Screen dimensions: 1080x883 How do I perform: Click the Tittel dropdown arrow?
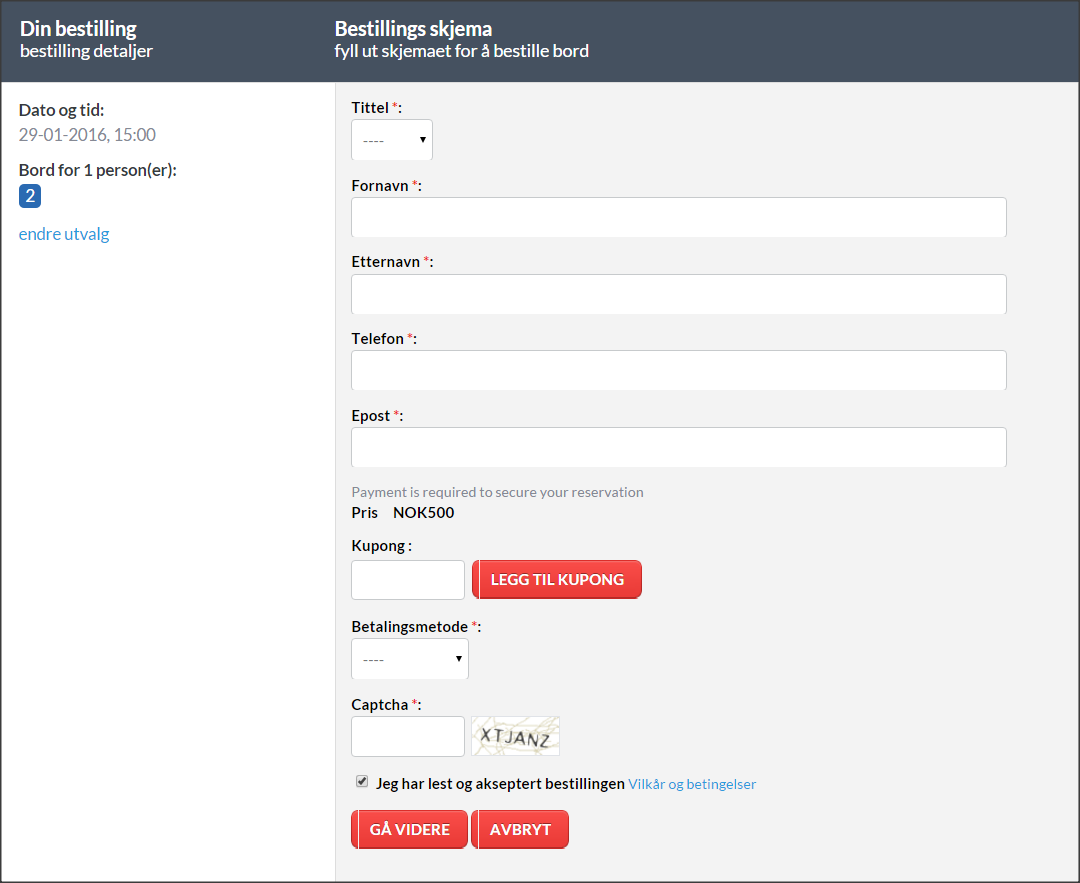[x=423, y=140]
